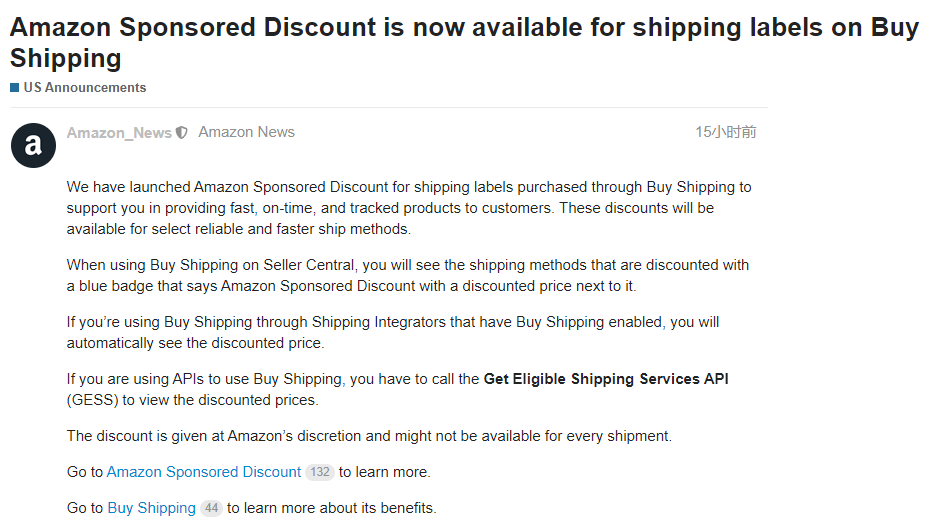Click the Amazon_News username
The width and height of the screenshot is (931, 520).
coord(119,133)
